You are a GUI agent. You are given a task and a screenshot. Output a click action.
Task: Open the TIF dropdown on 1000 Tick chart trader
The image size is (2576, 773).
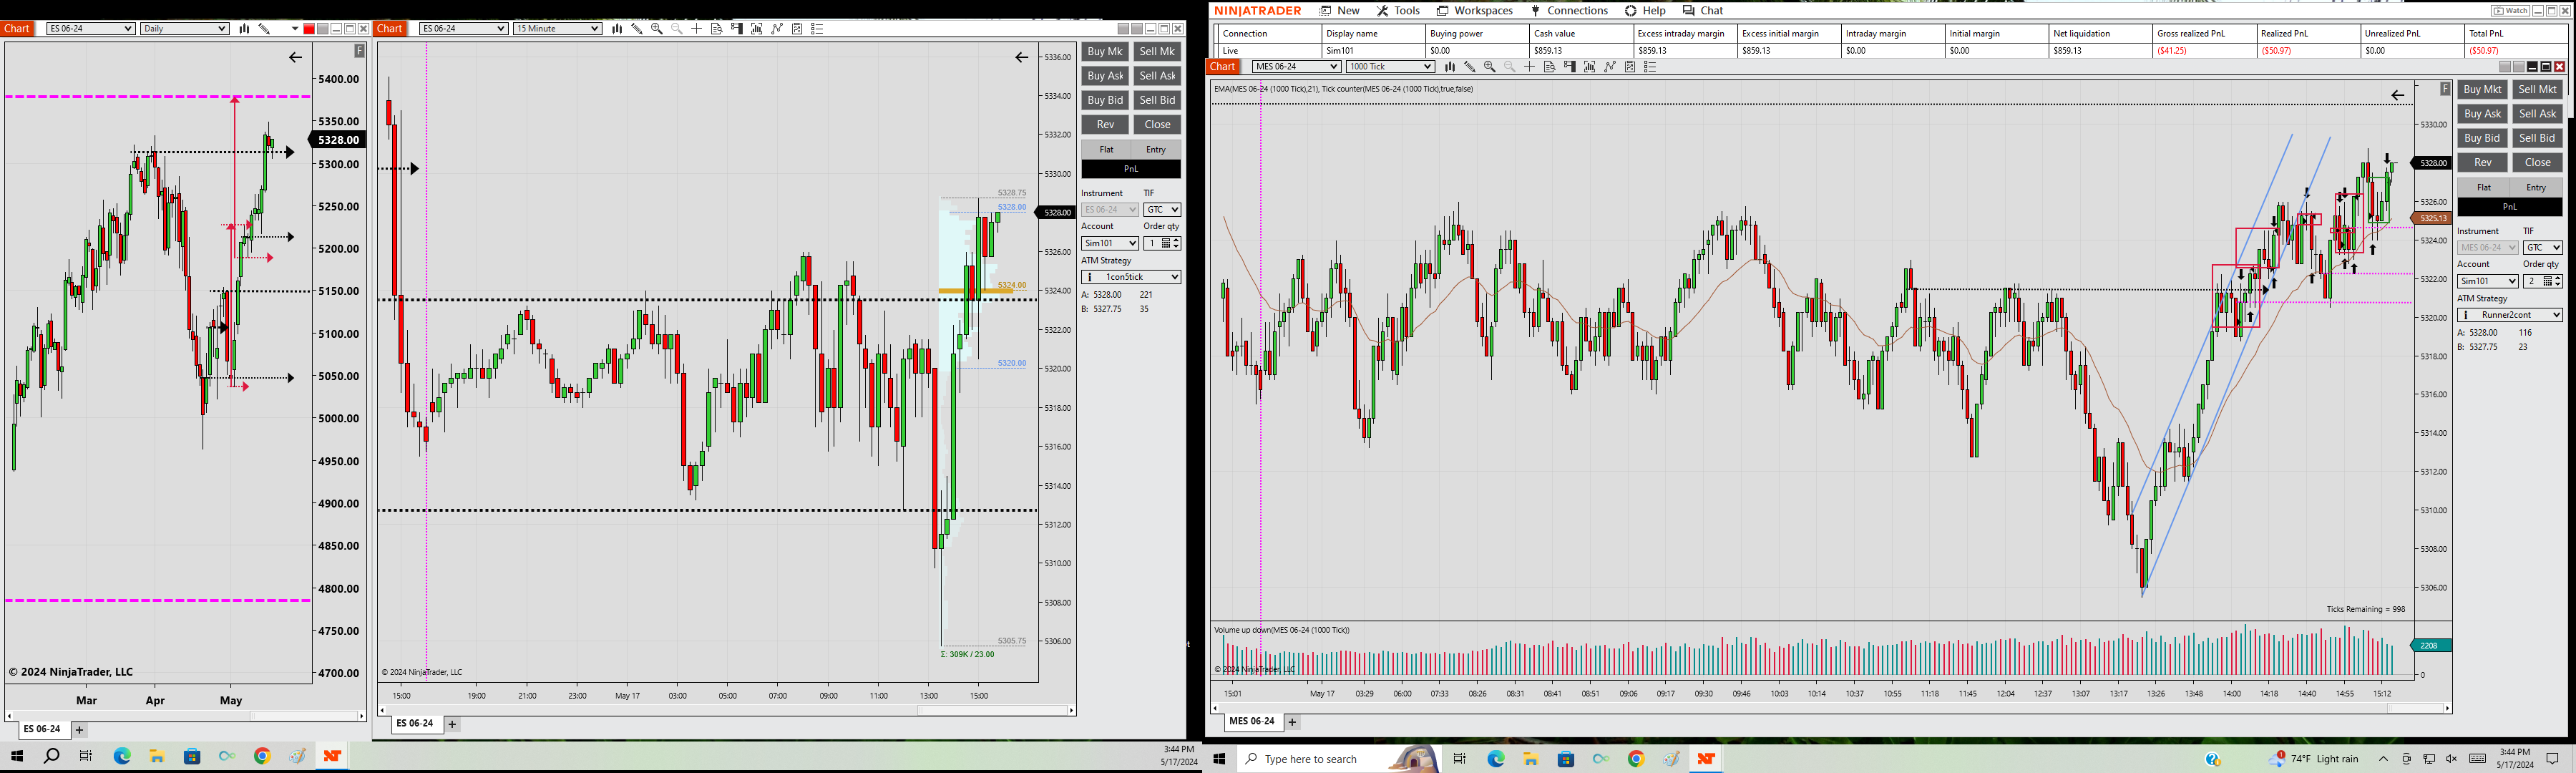pos(2543,248)
